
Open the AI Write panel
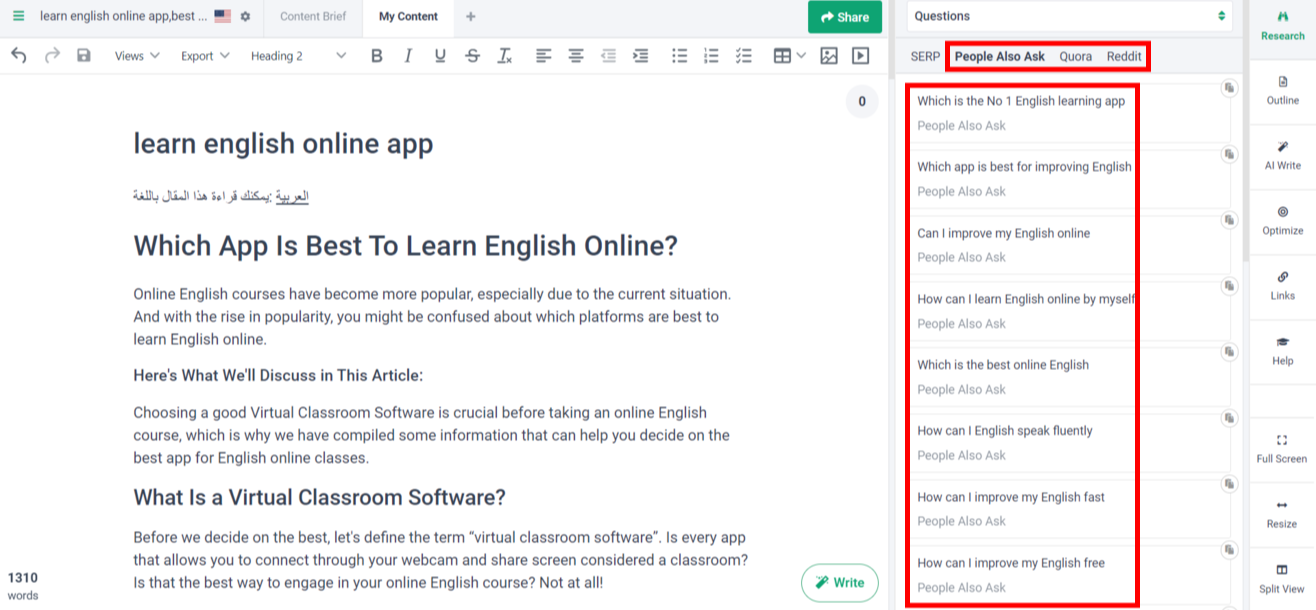[1281, 157]
